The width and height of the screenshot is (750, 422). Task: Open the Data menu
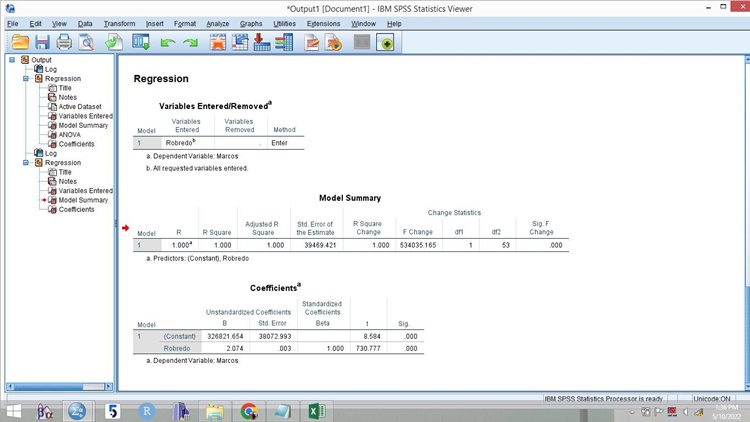coord(85,23)
